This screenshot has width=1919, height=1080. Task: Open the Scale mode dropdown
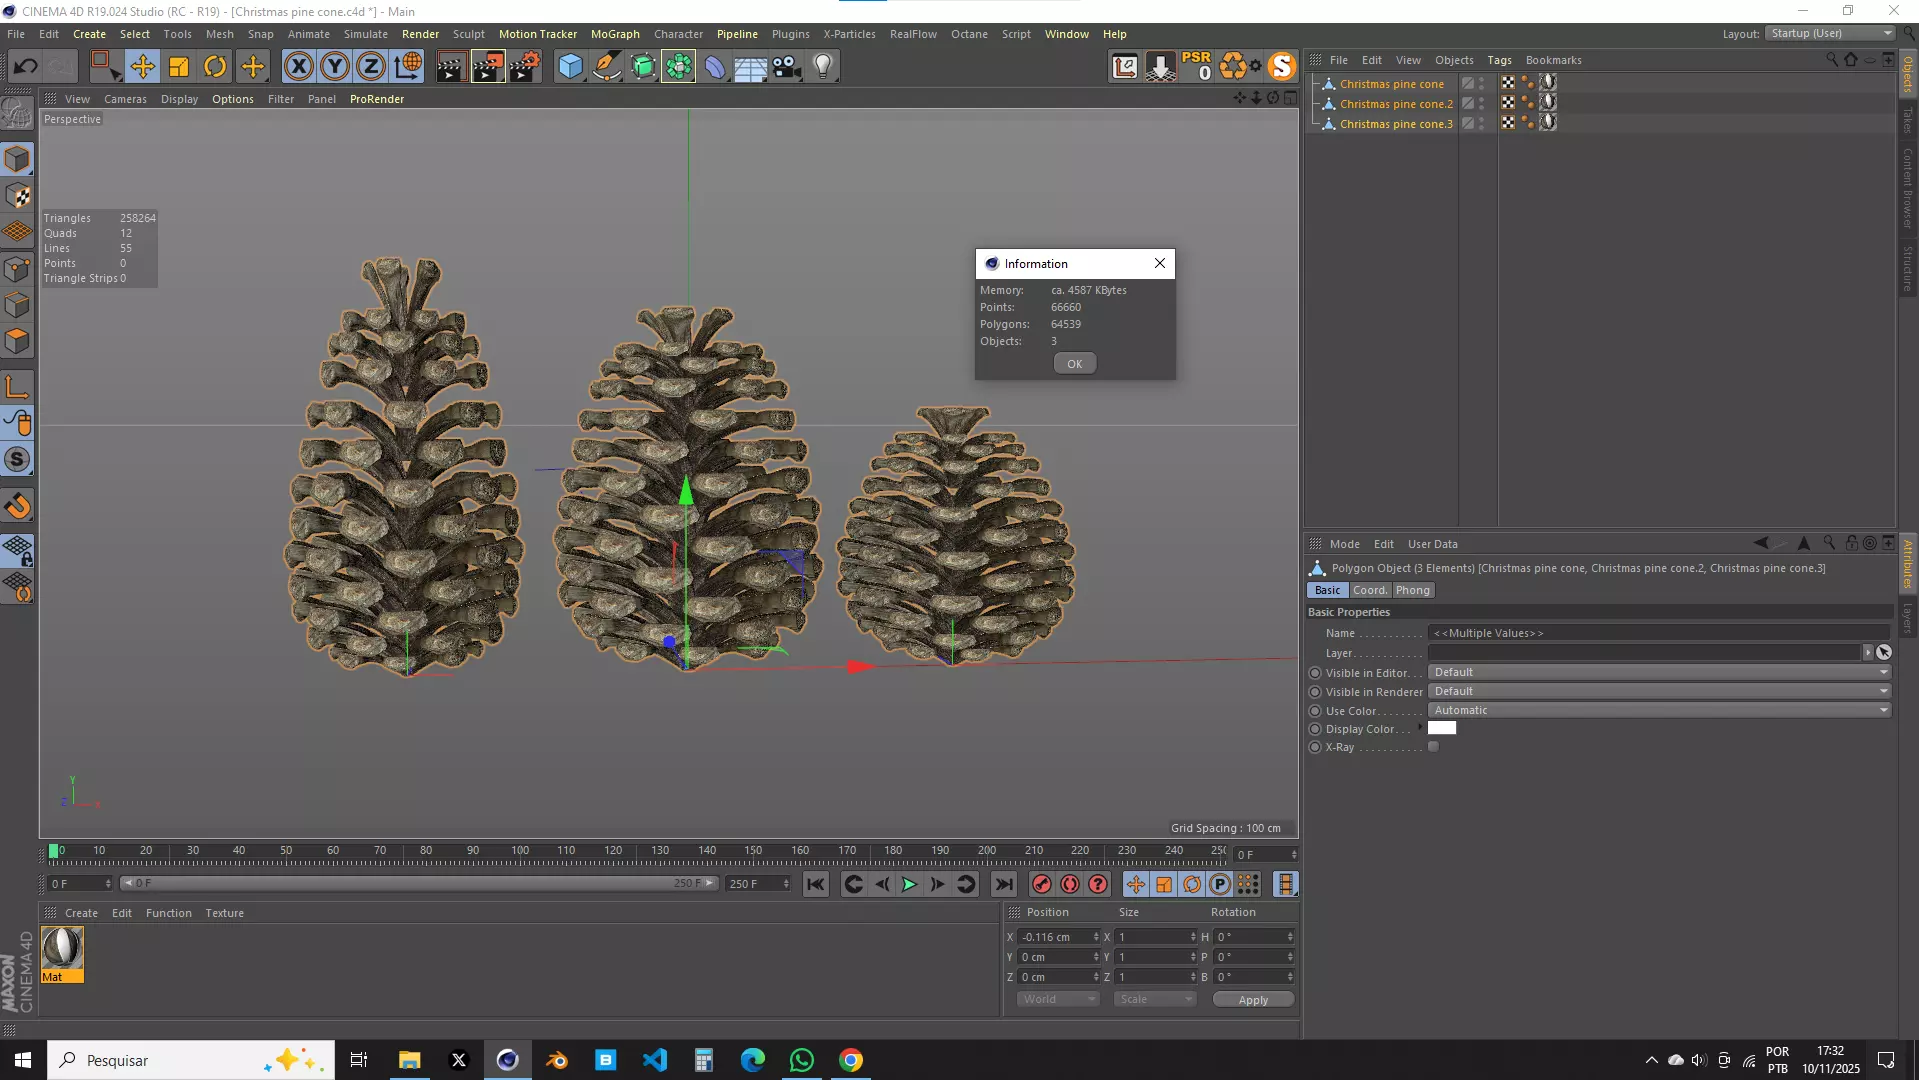coord(1155,999)
